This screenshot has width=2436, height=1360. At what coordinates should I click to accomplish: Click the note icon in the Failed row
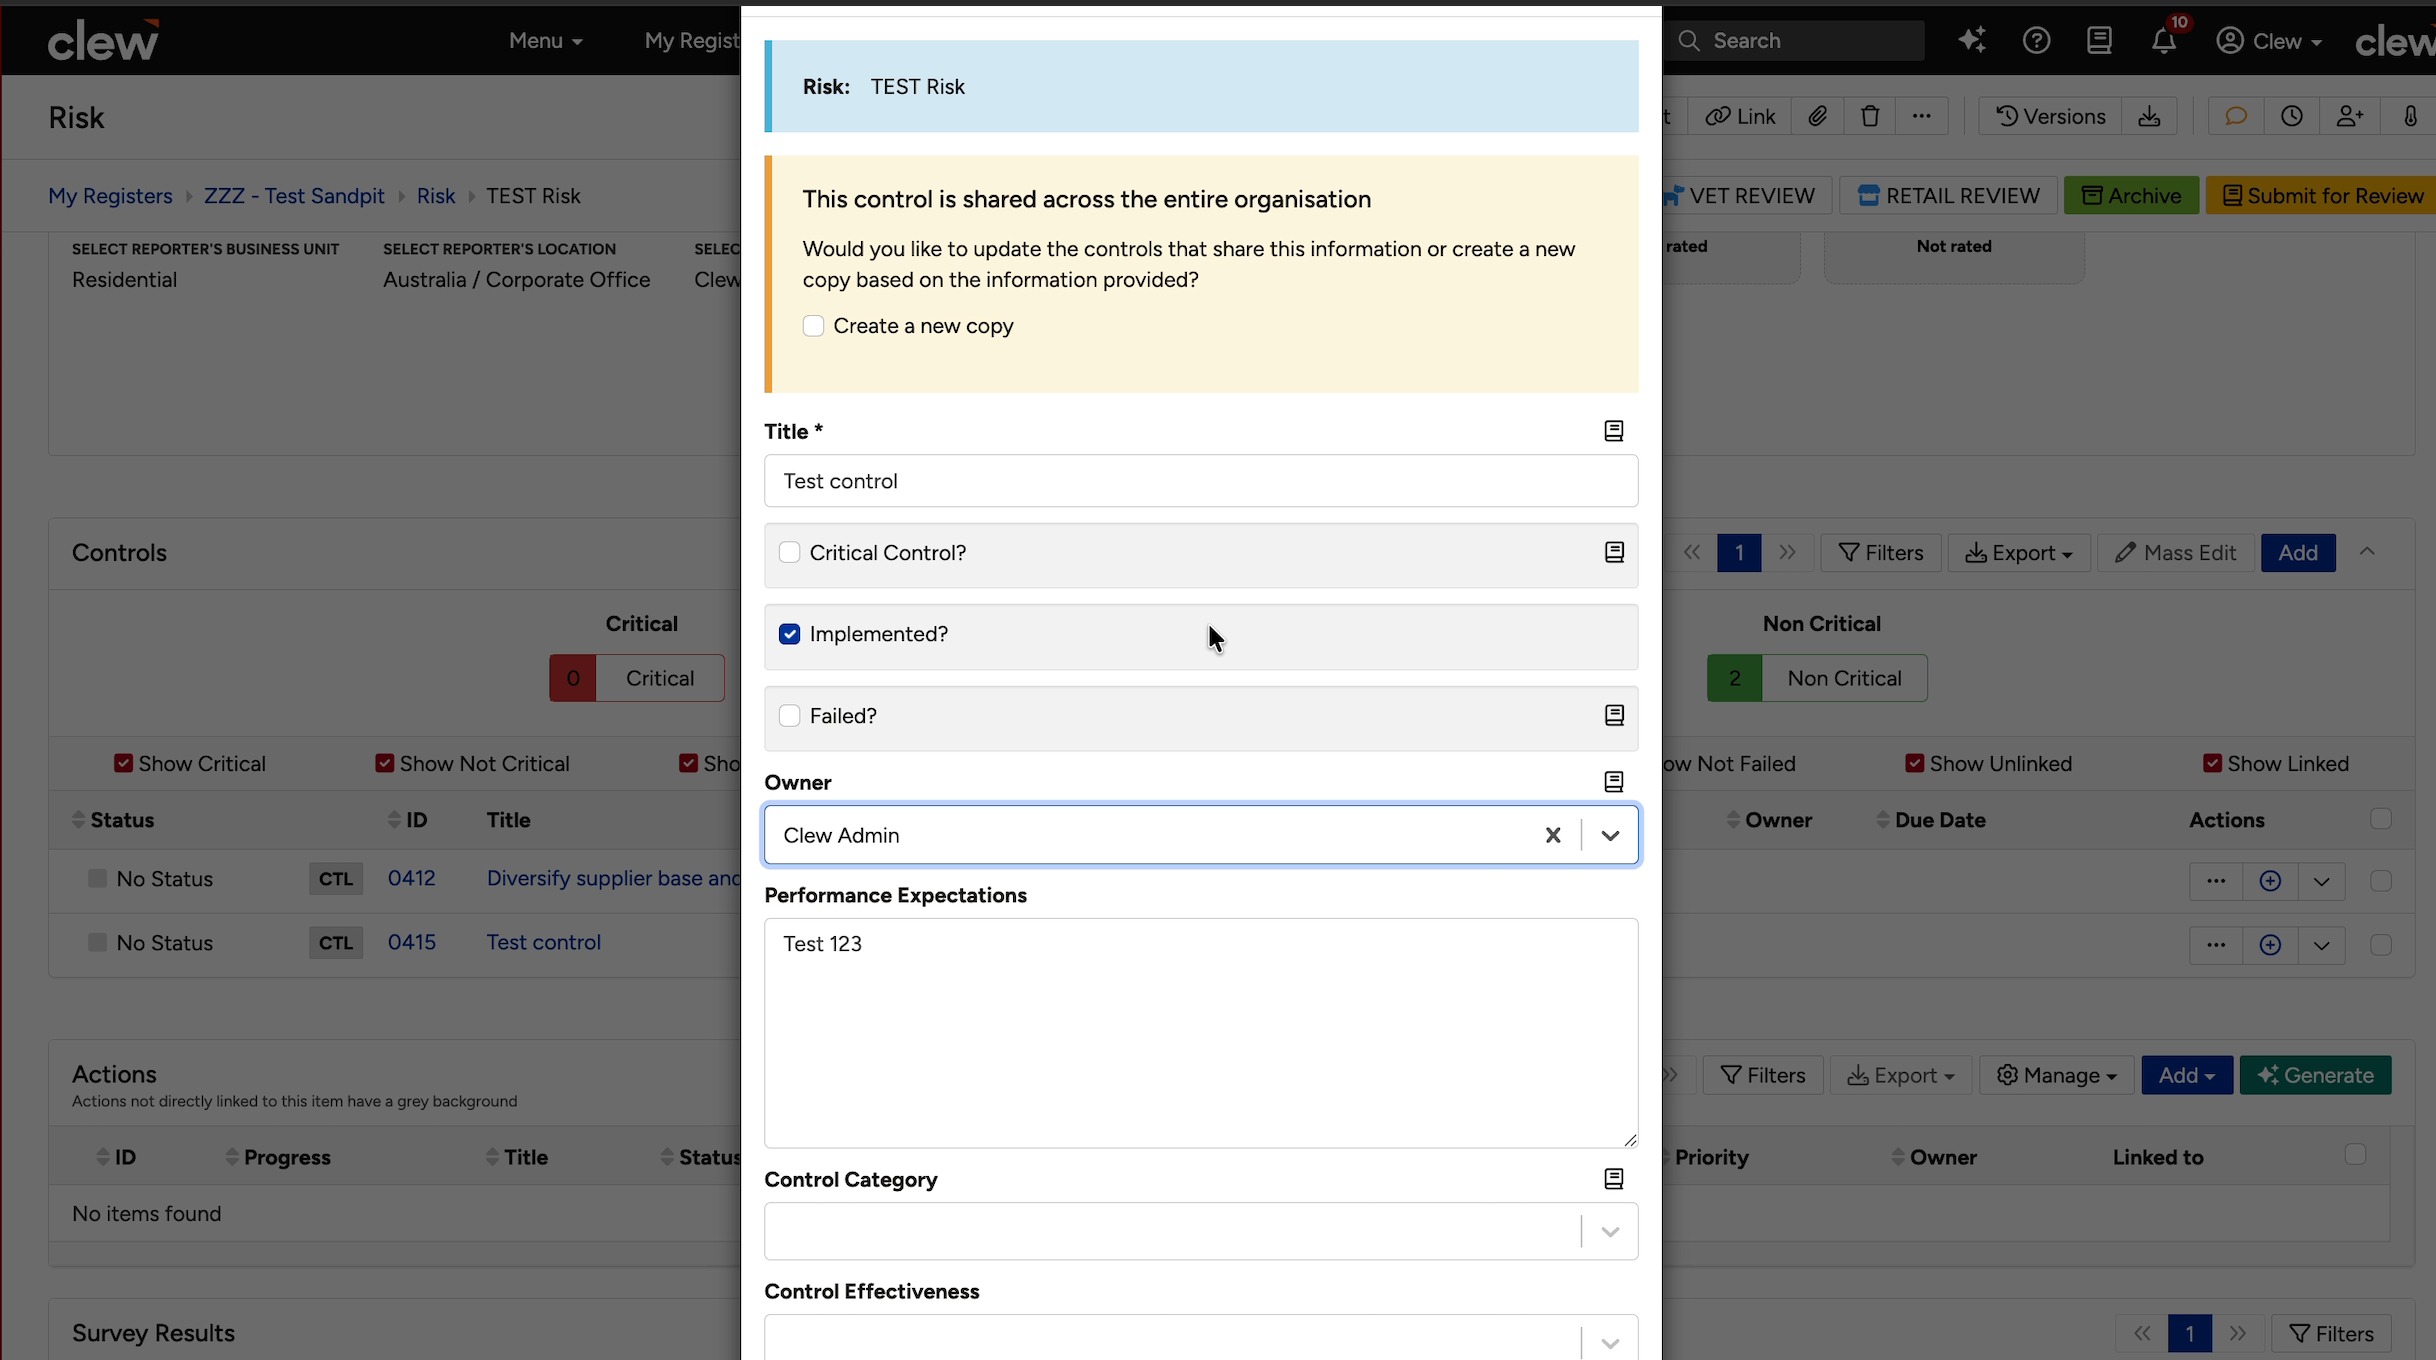1614,715
